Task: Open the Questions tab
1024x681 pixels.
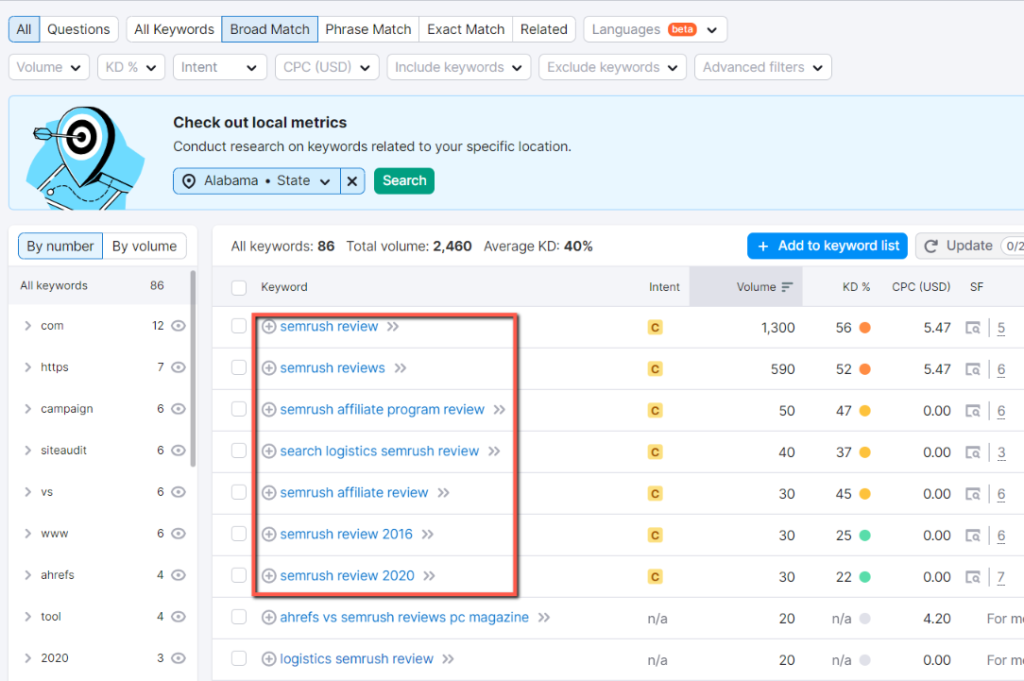Action: click(79, 29)
